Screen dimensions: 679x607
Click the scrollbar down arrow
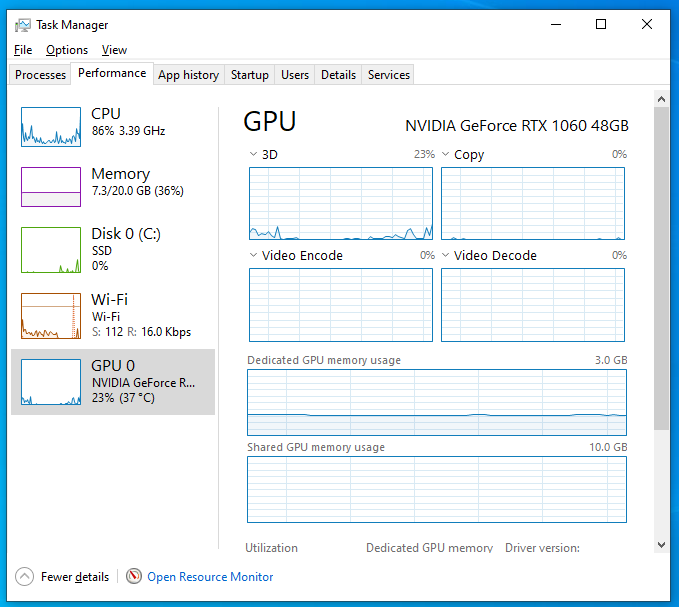pos(661,545)
